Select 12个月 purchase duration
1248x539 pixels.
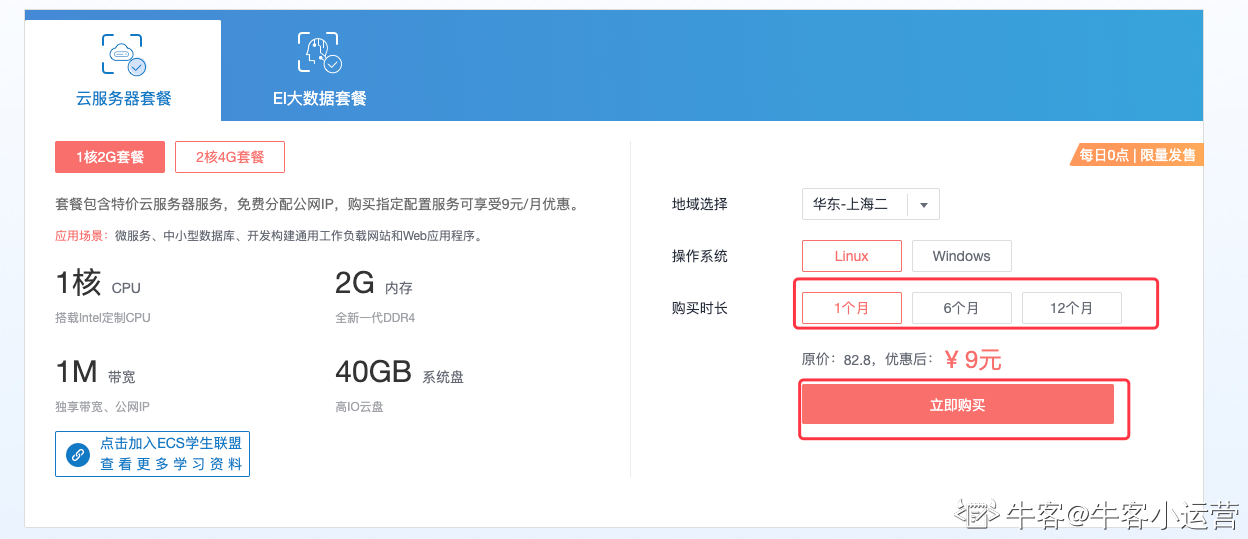(1071, 308)
